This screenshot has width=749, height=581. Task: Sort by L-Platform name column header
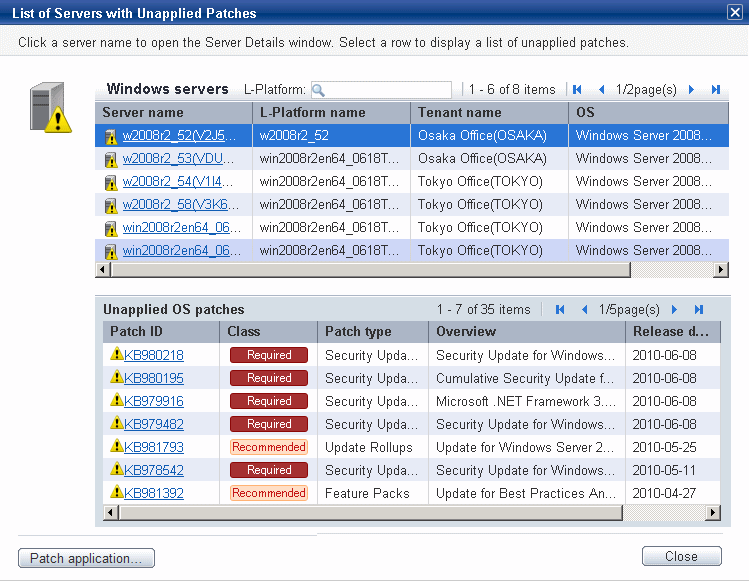pyautogui.click(x=331, y=113)
